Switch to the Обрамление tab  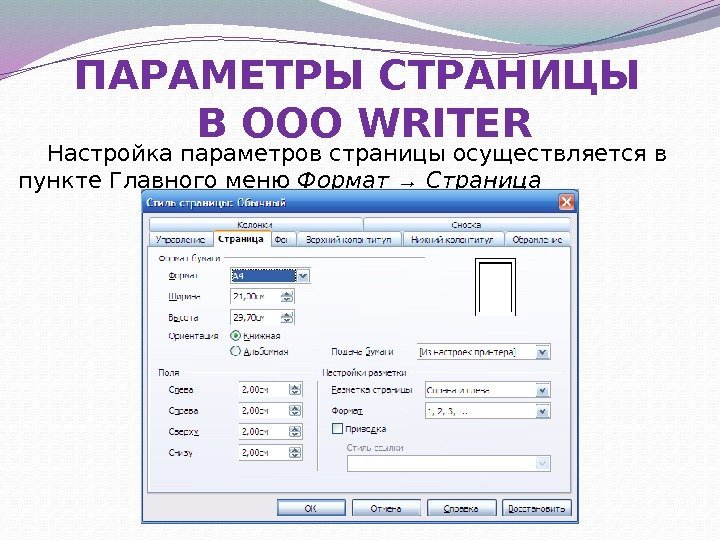[x=537, y=240]
